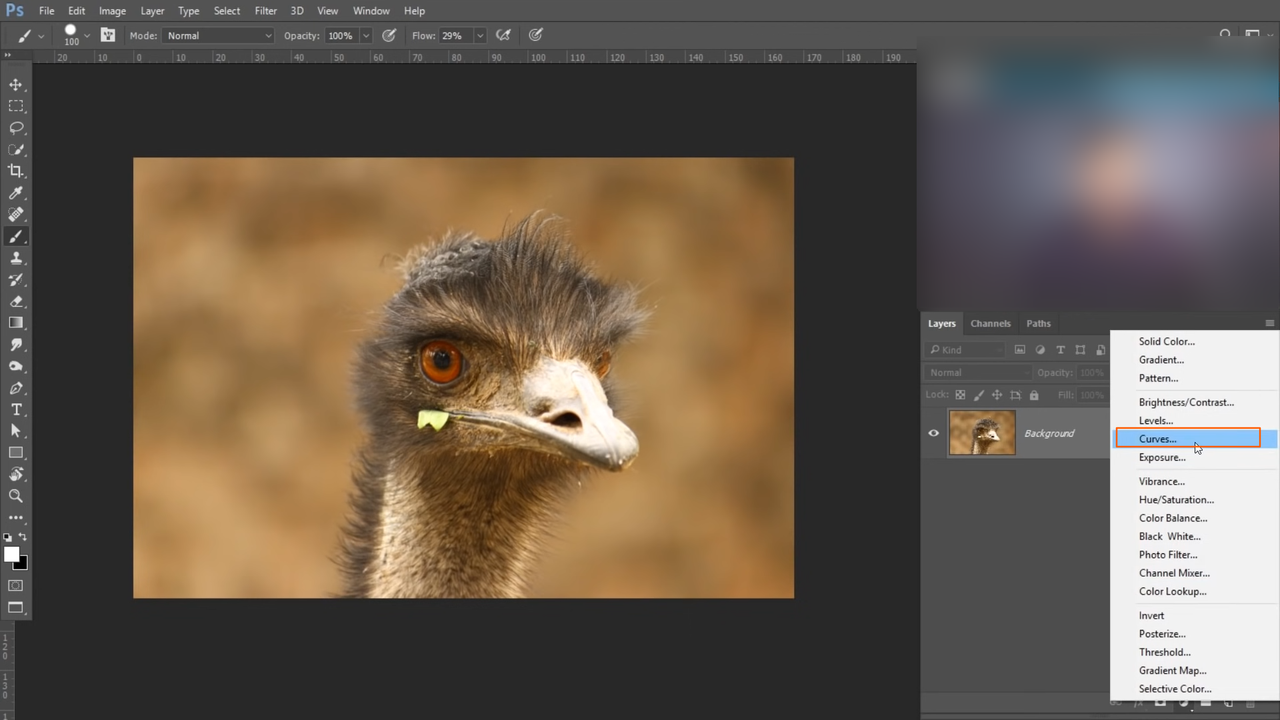
Task: Open the Filter menu
Action: 265,10
